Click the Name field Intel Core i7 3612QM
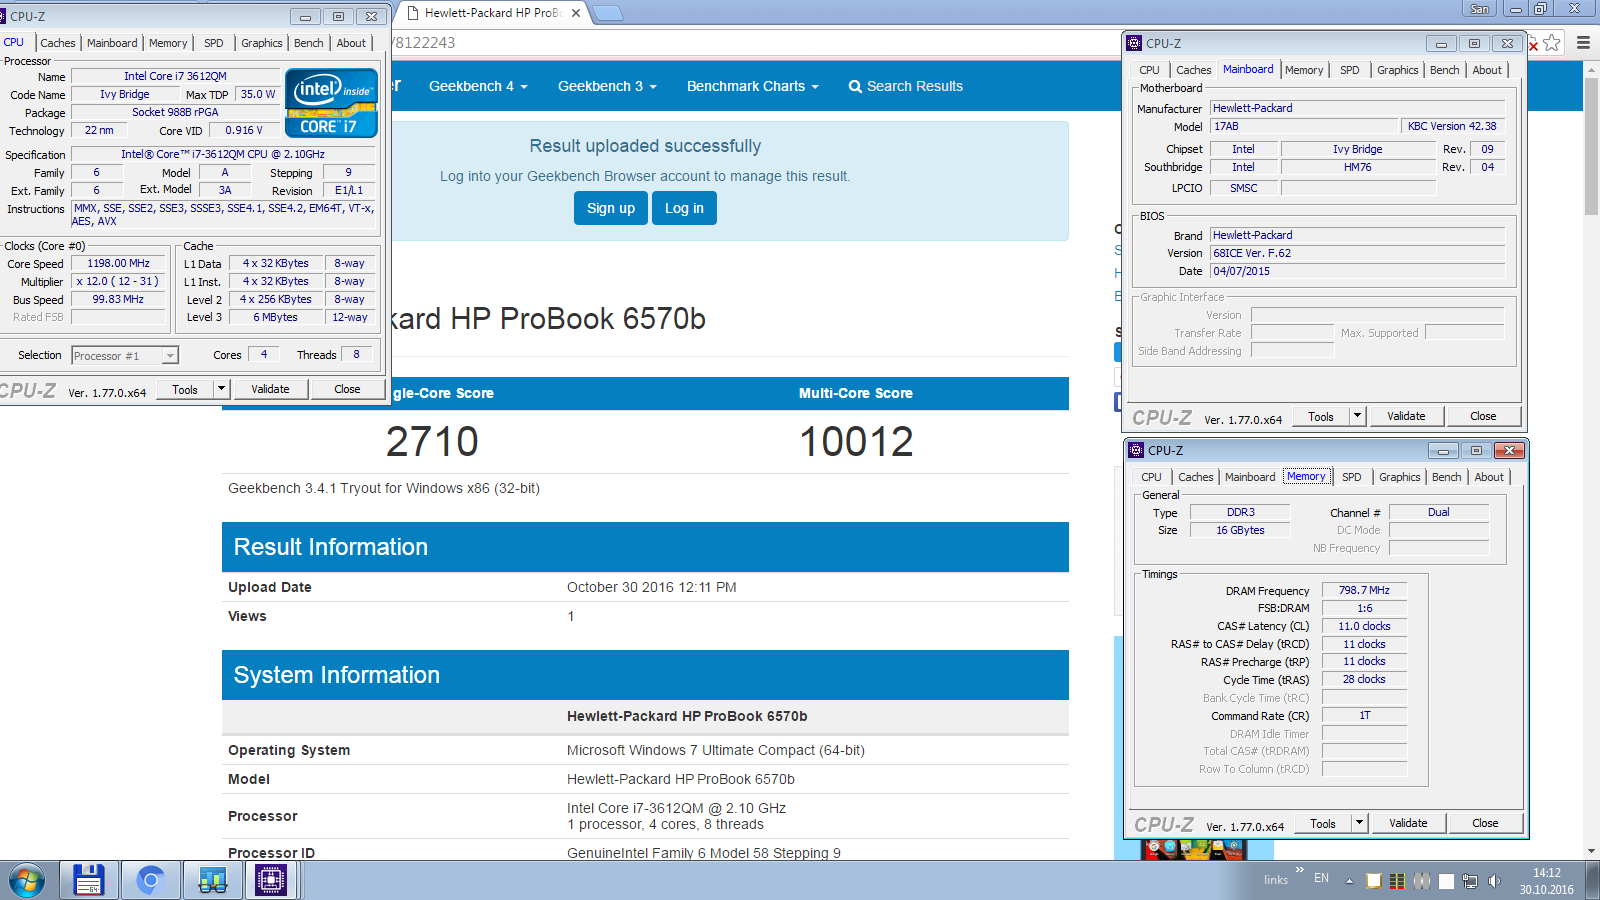Screen dimensions: 1600x900 (x=175, y=76)
